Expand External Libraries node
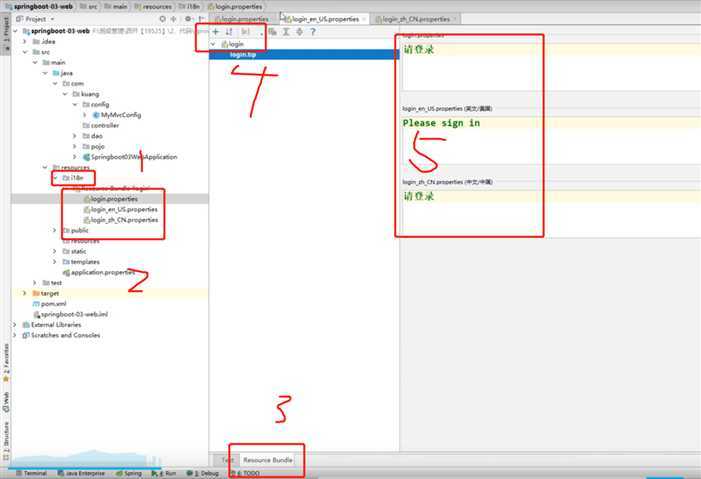The width and height of the screenshot is (701, 479). 16,325
